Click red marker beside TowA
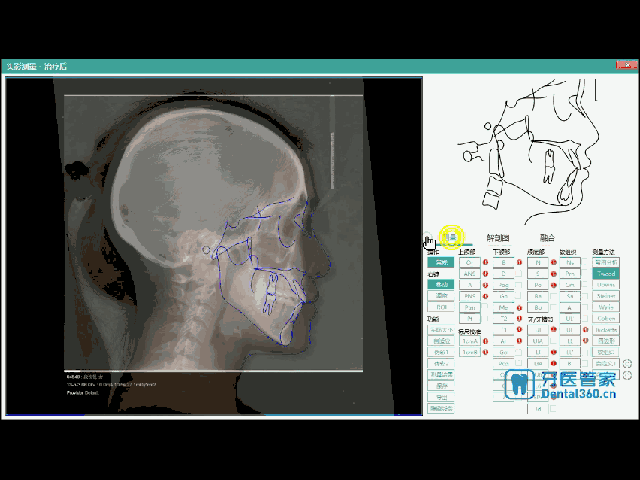The height and width of the screenshot is (480, 640). coord(486,341)
